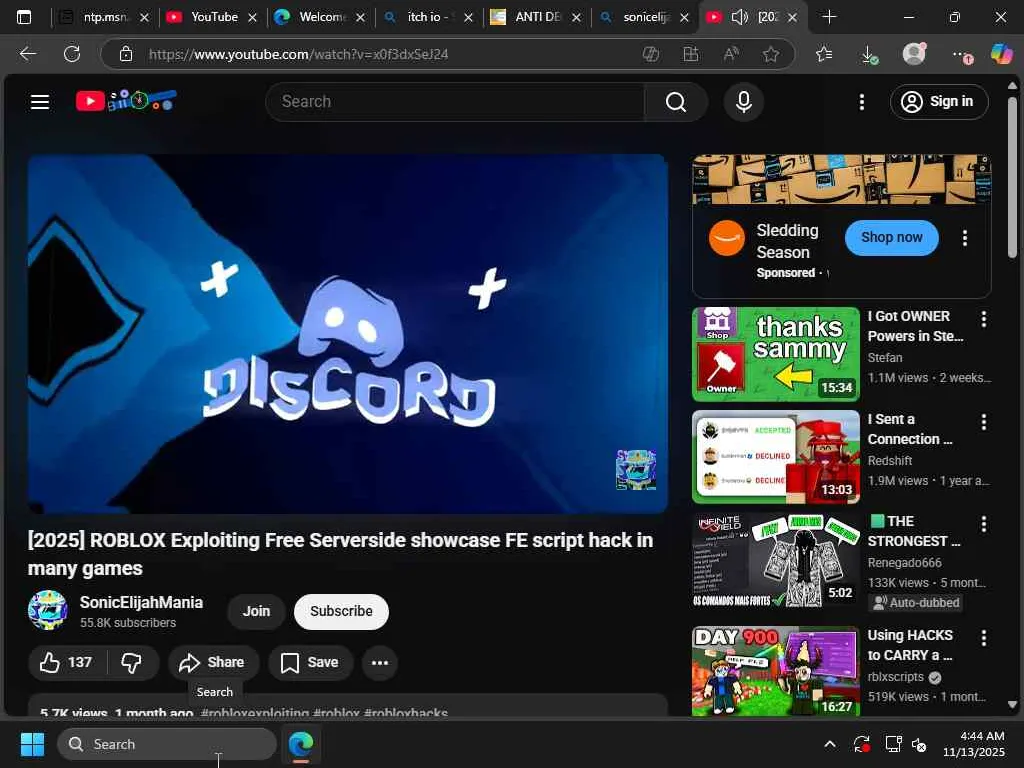
Task: View site information via the lock icon
Action: tap(126, 54)
